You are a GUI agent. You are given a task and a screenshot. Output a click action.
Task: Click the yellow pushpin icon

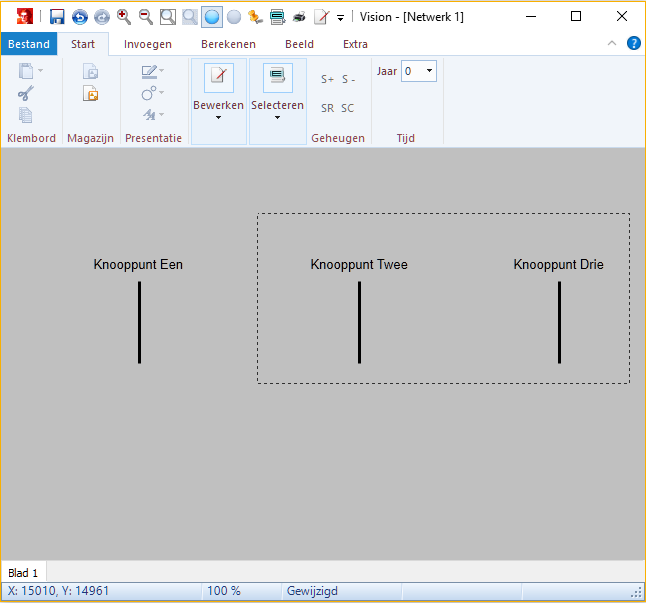(x=256, y=16)
